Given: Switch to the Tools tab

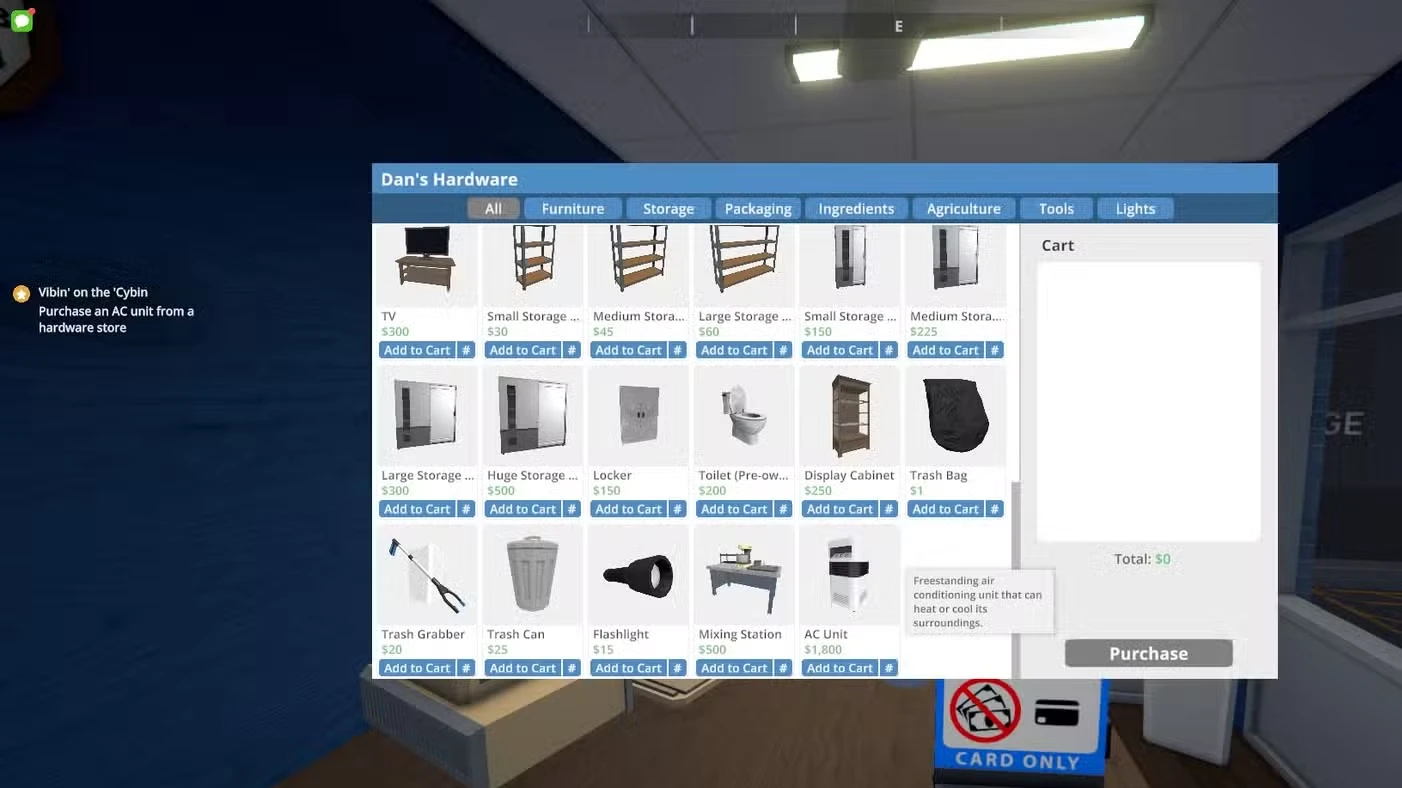Looking at the screenshot, I should [x=1056, y=208].
